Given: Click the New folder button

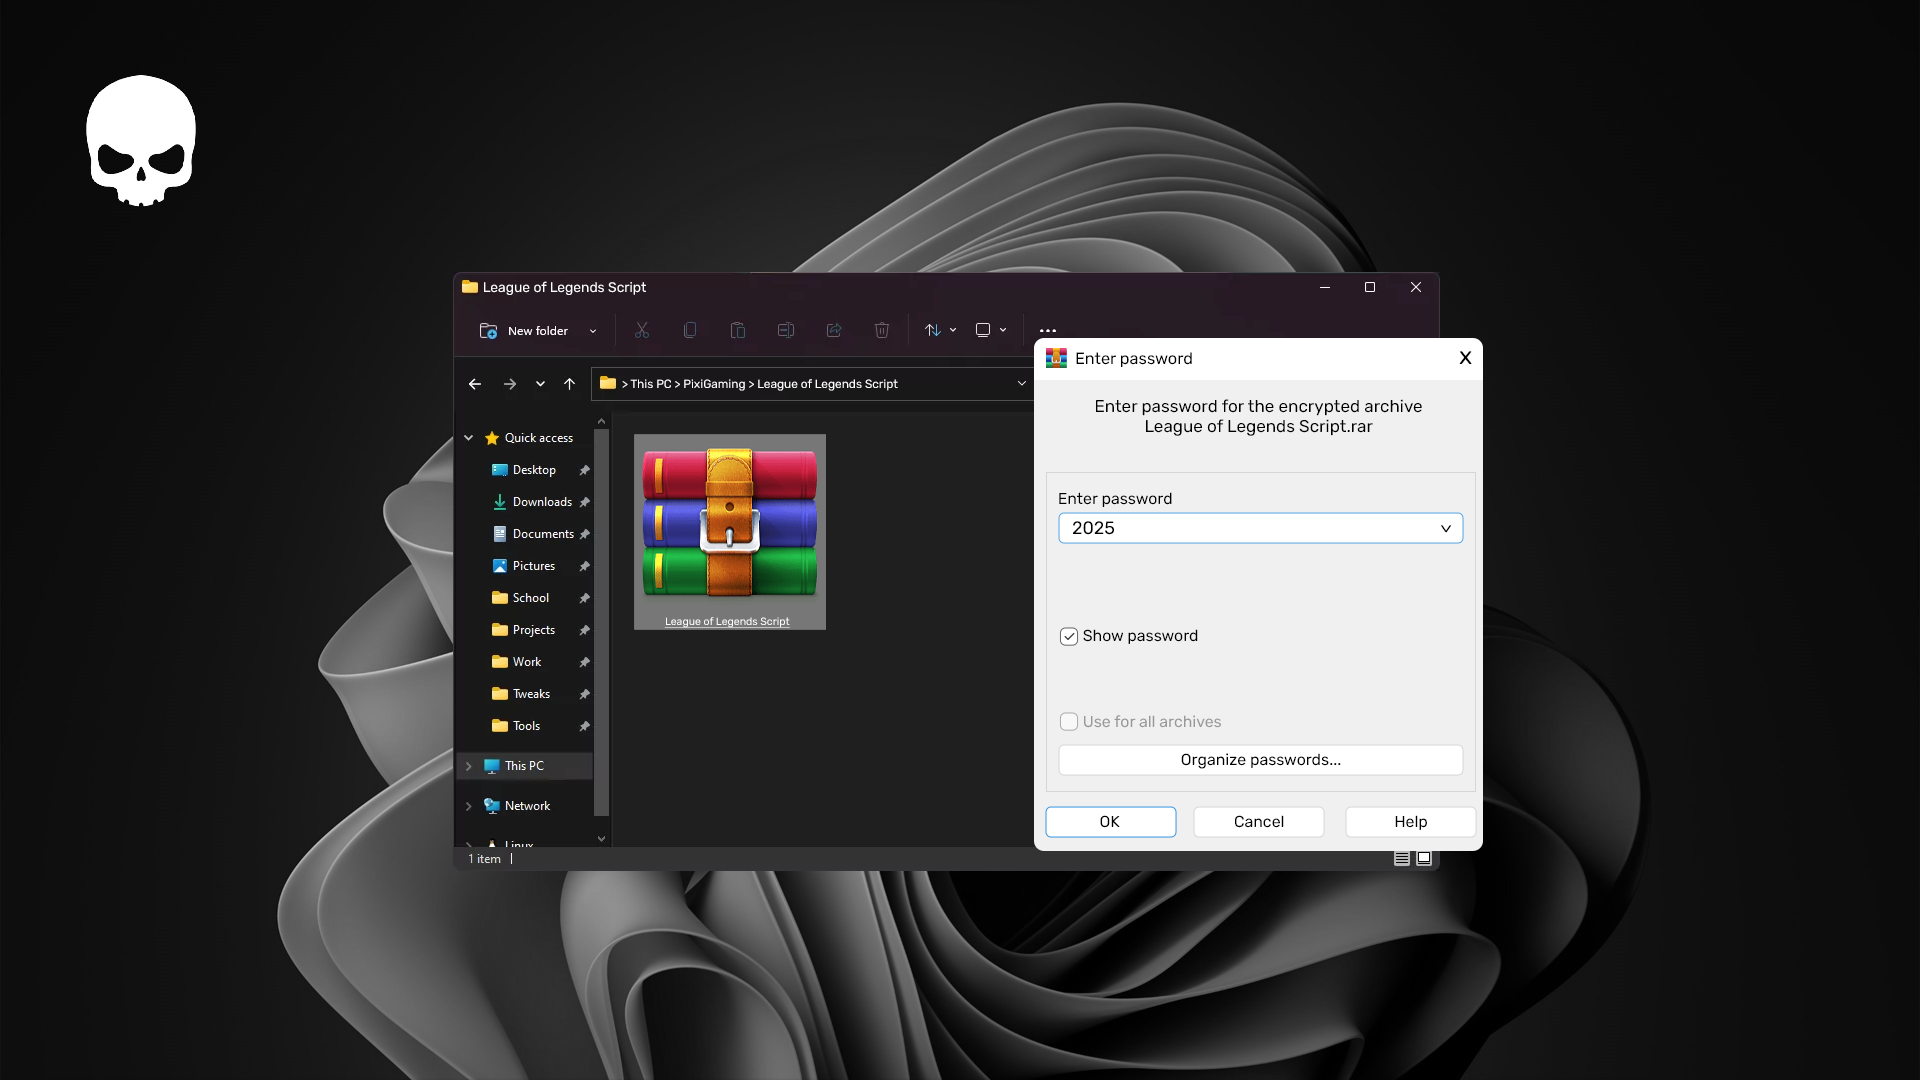Looking at the screenshot, I should (524, 331).
